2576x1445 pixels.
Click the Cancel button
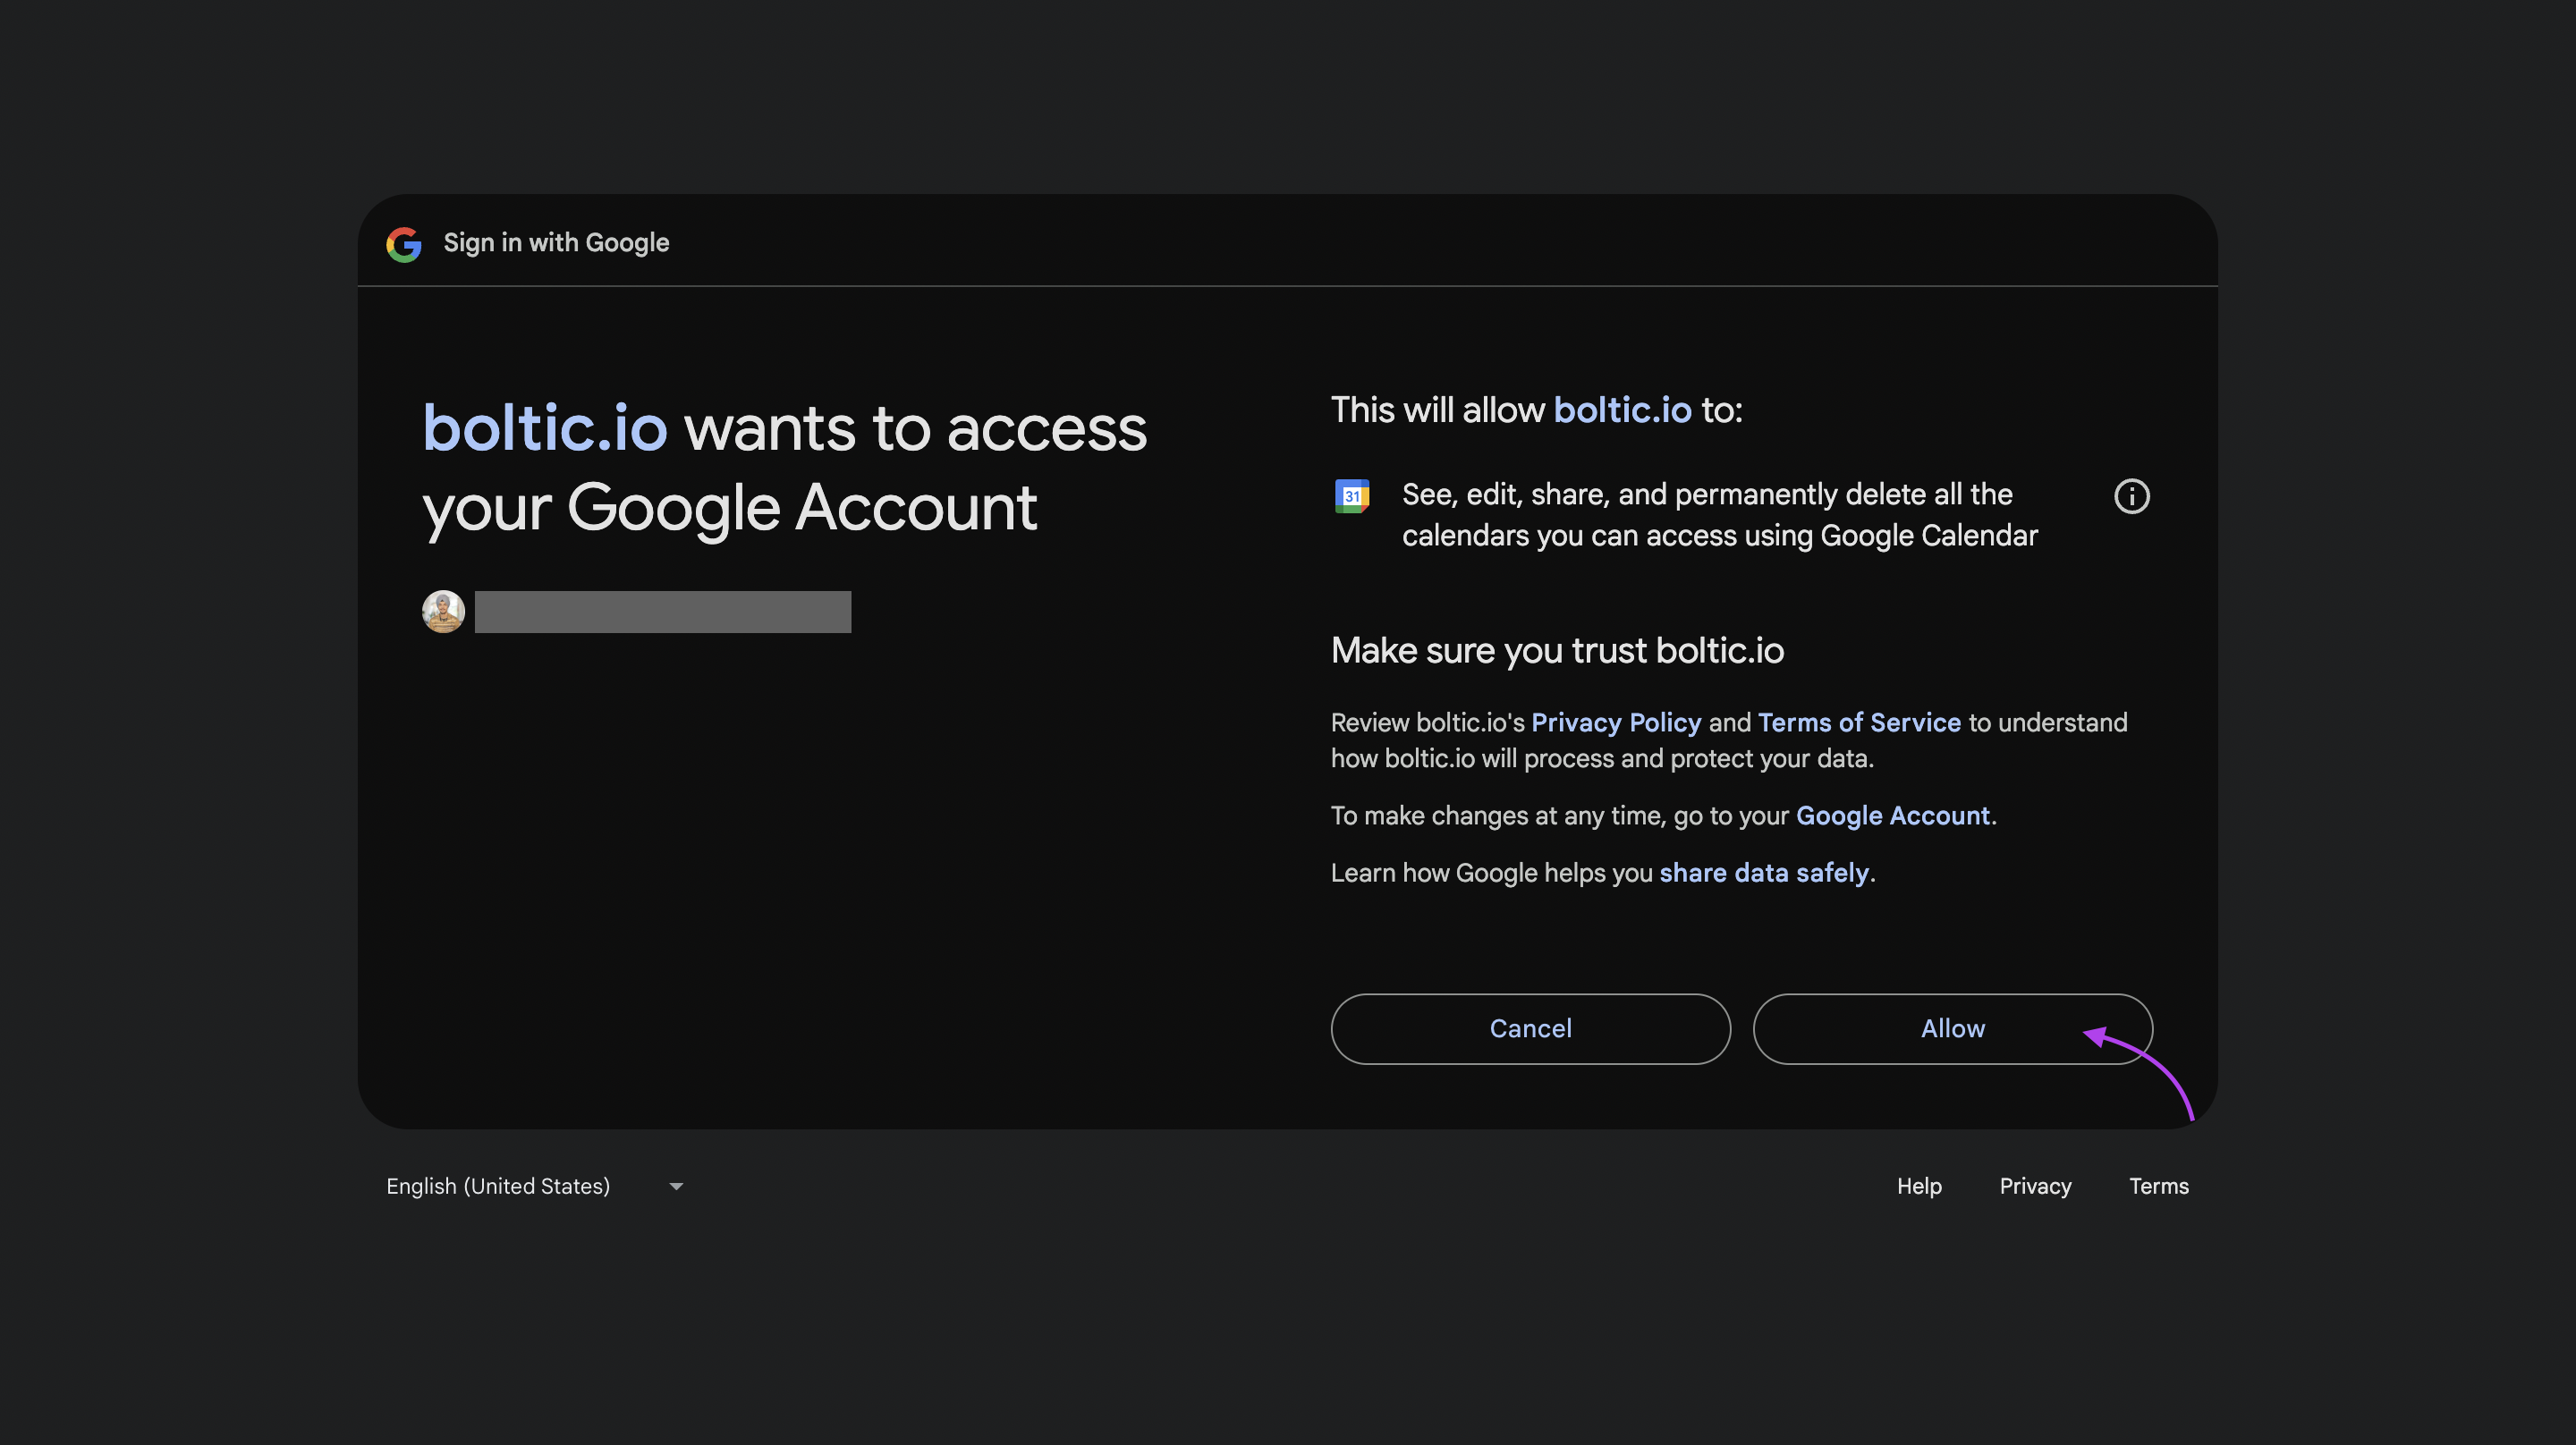pyautogui.click(x=1530, y=1028)
